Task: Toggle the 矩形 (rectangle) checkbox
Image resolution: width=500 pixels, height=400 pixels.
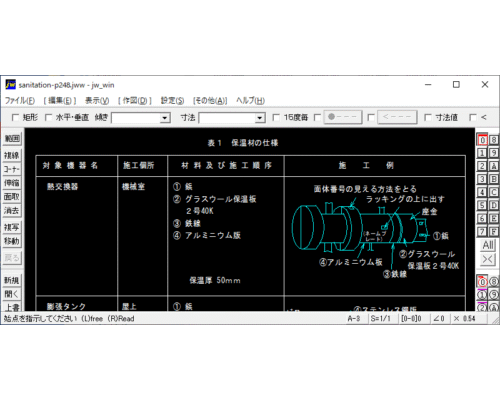Action: (15, 118)
